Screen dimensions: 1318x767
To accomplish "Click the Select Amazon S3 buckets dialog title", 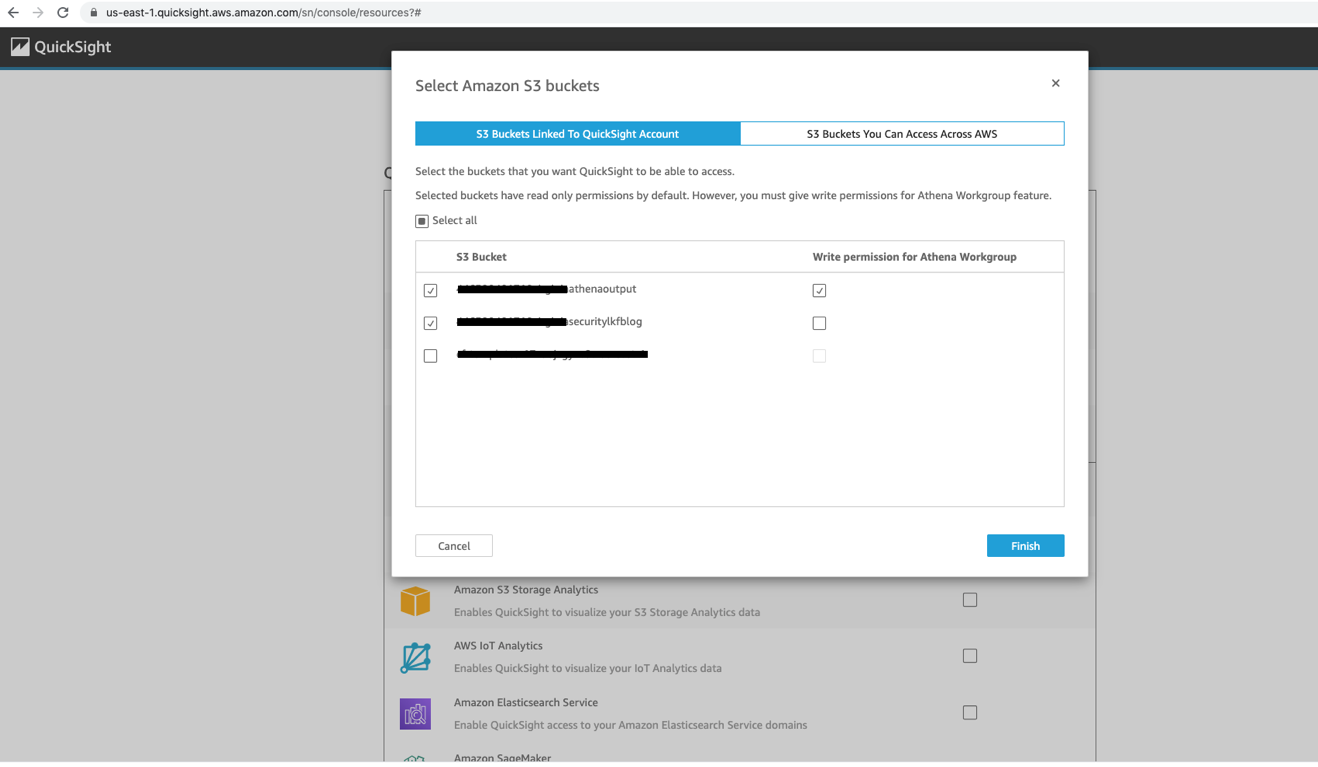I will tap(507, 86).
